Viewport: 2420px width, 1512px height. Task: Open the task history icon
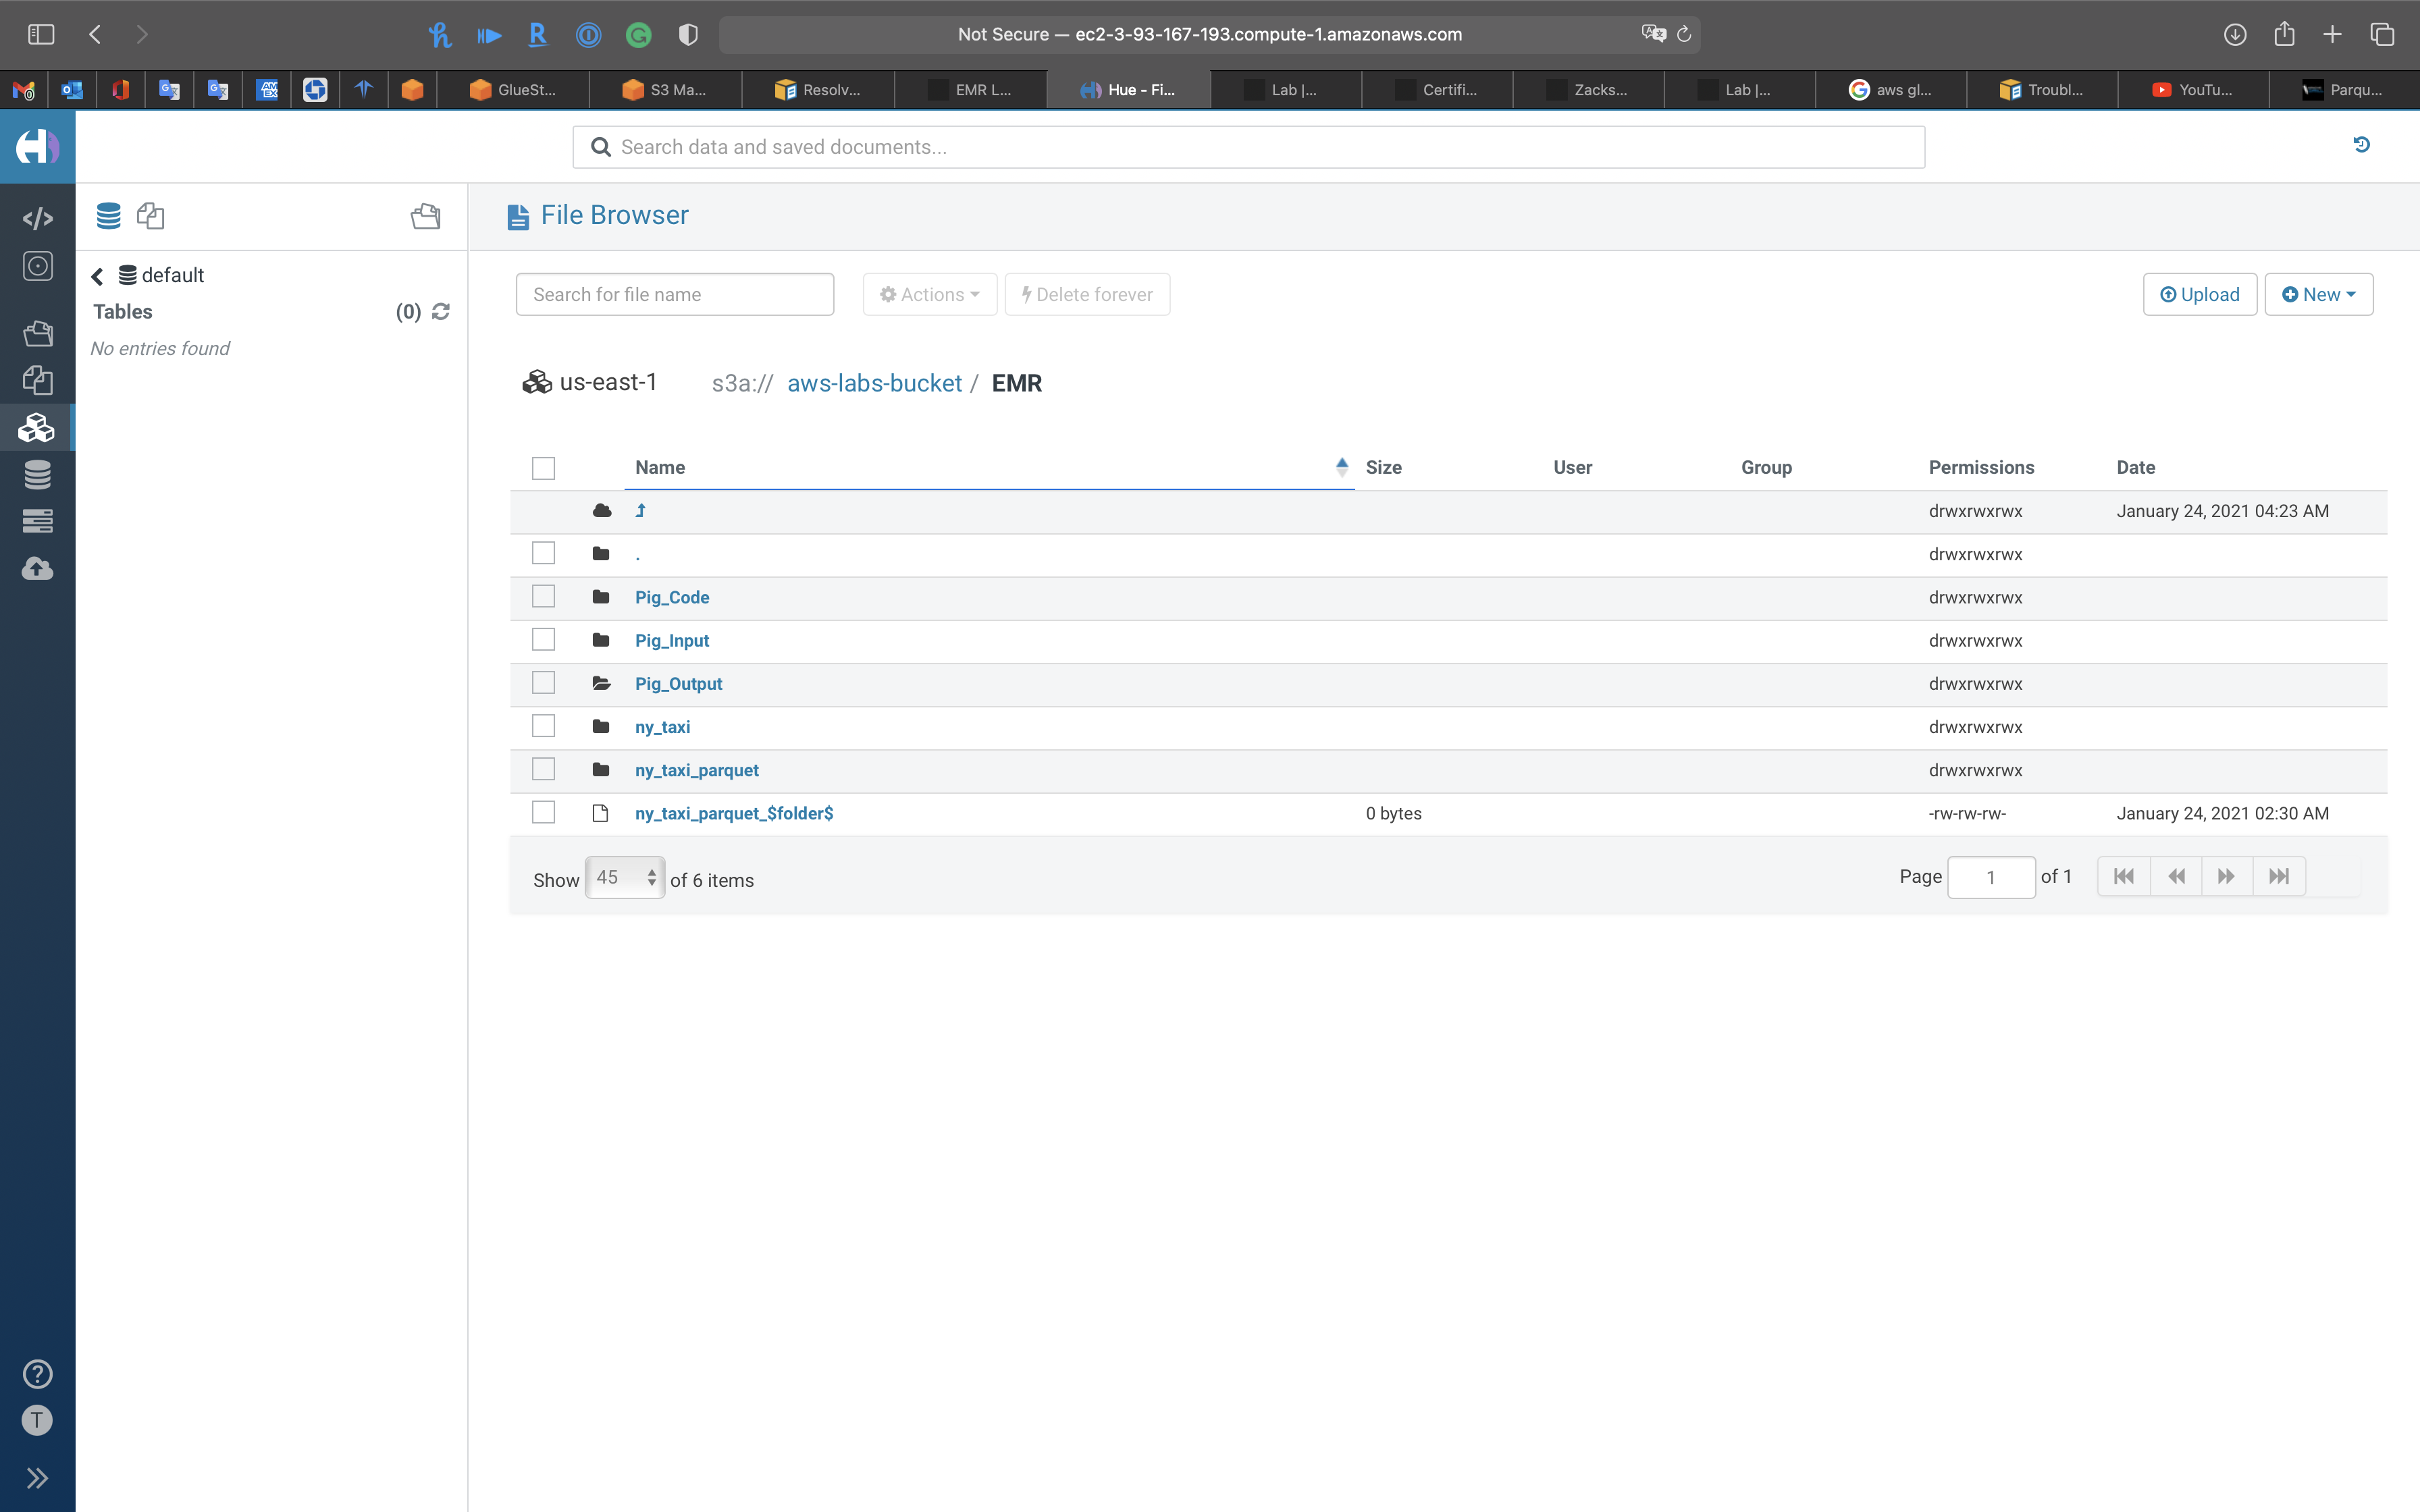(x=2361, y=145)
